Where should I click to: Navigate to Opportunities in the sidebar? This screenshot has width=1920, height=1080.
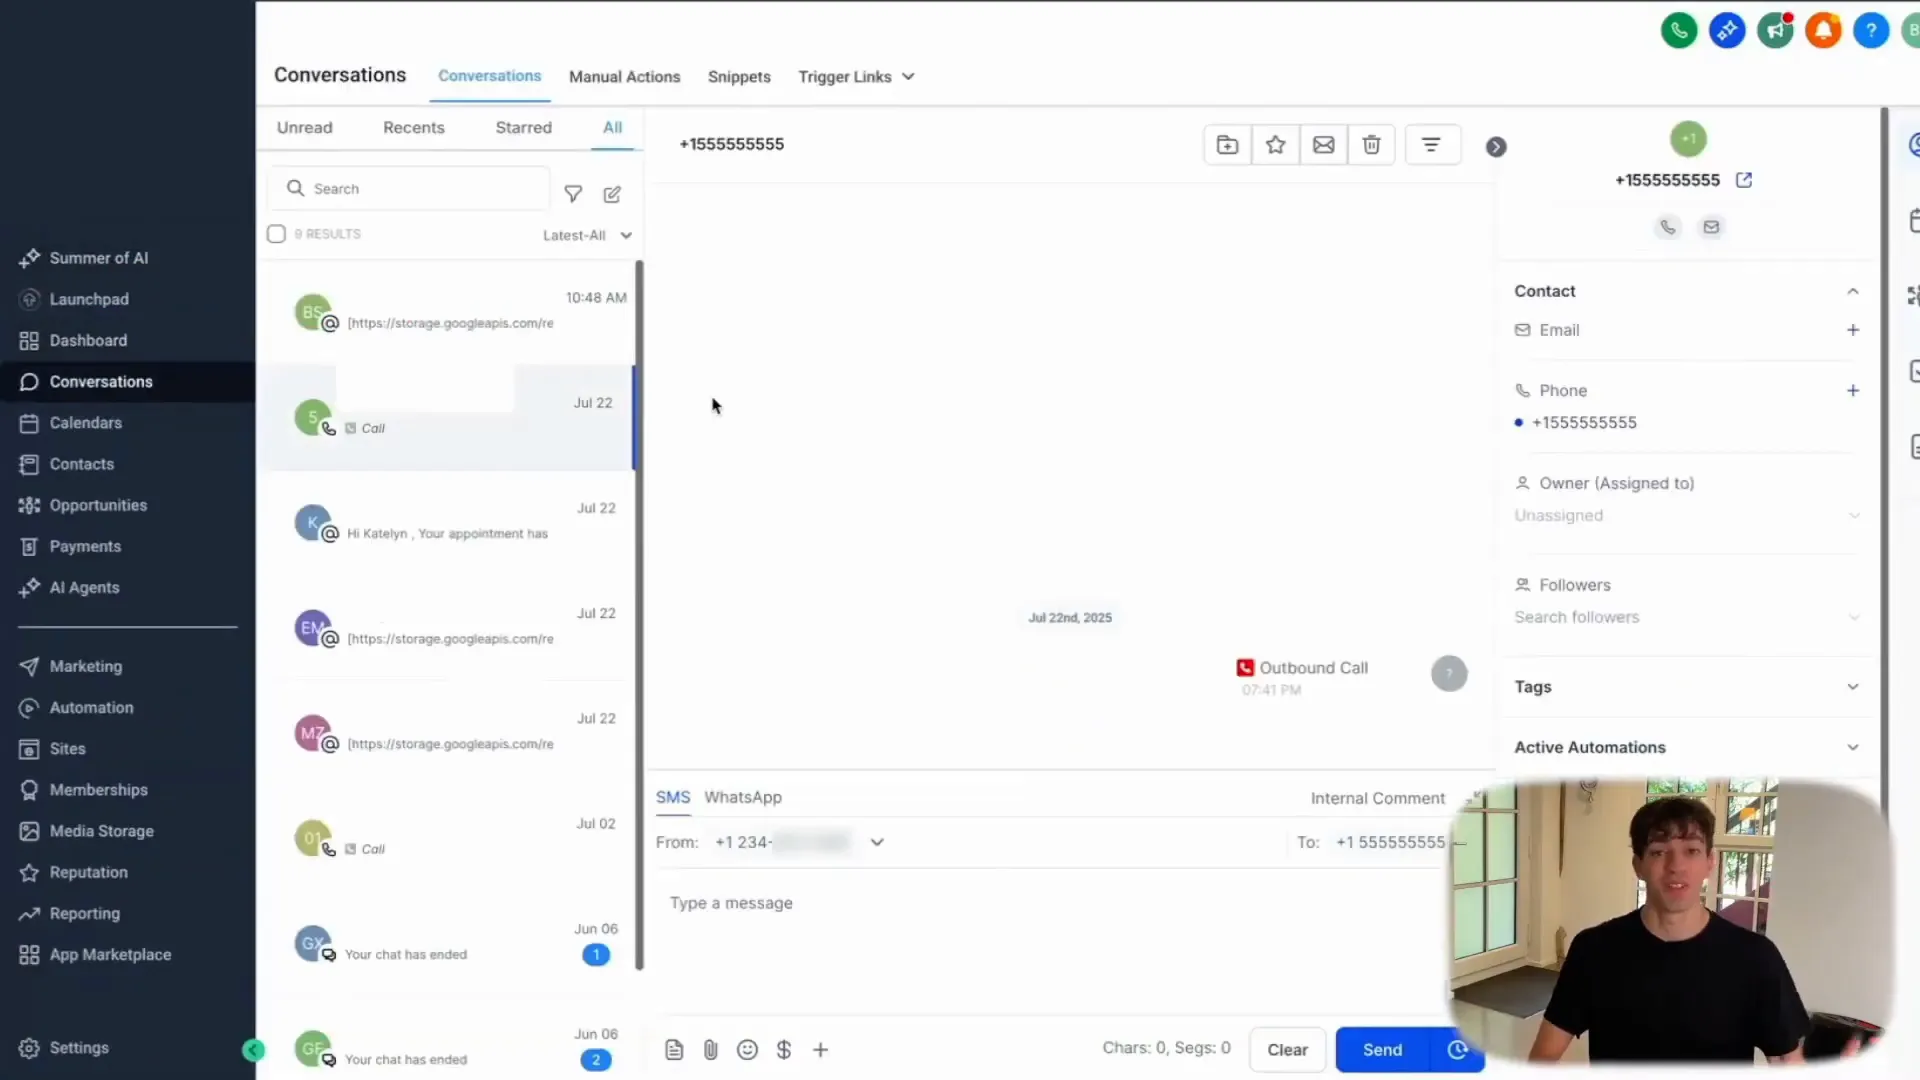pos(96,505)
